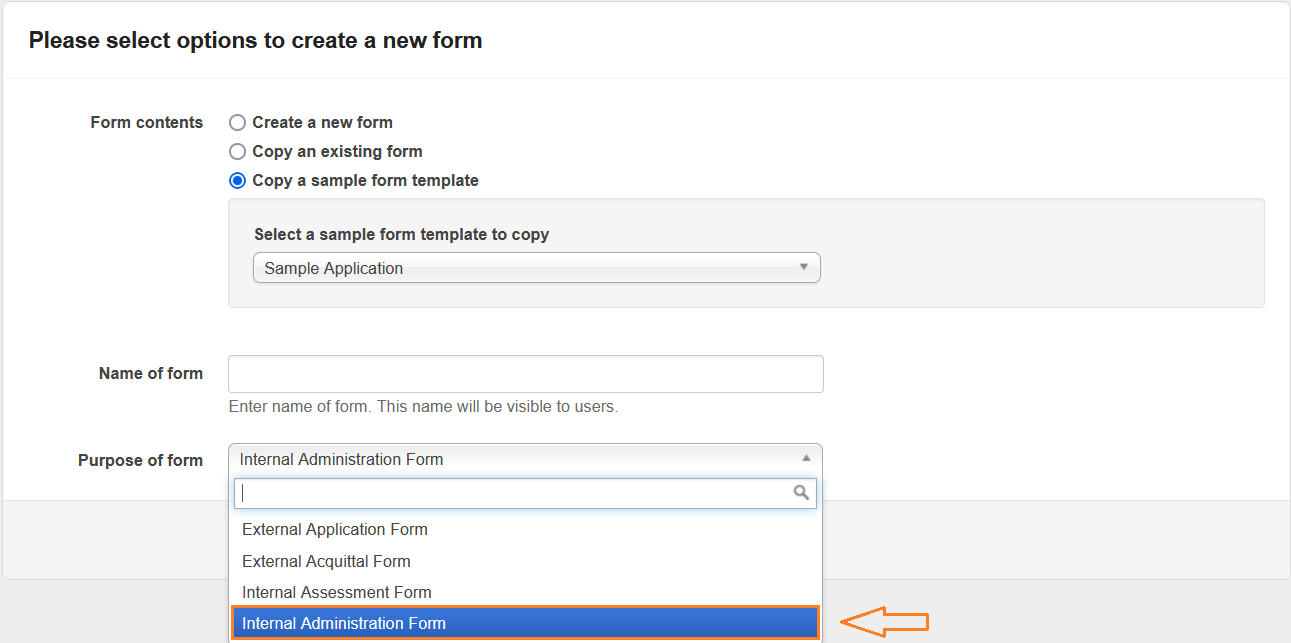Click the "Enter name of form" helper text

[x=423, y=407]
